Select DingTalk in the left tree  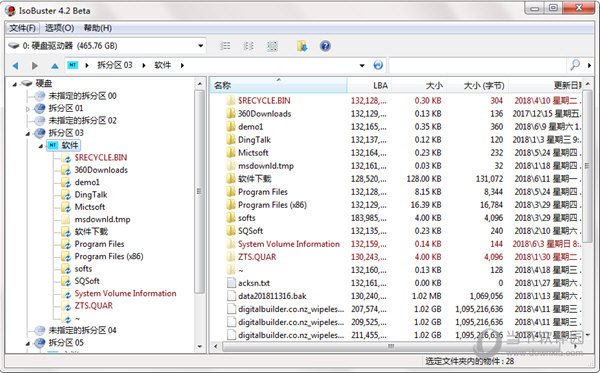[91, 195]
